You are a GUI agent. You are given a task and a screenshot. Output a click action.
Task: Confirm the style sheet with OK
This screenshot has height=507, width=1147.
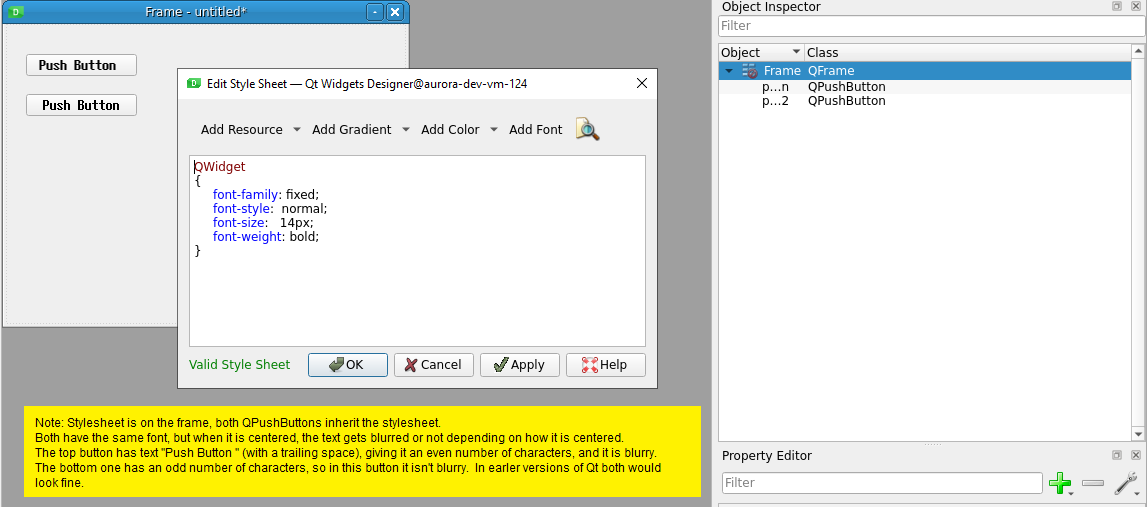point(347,364)
